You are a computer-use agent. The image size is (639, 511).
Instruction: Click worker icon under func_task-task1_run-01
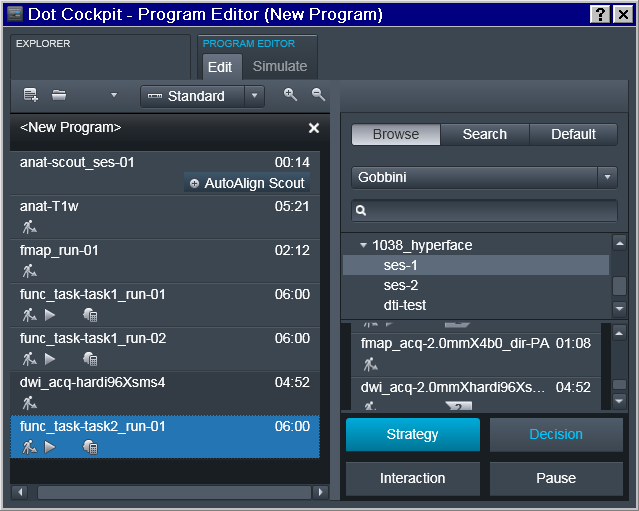[x=29, y=315]
